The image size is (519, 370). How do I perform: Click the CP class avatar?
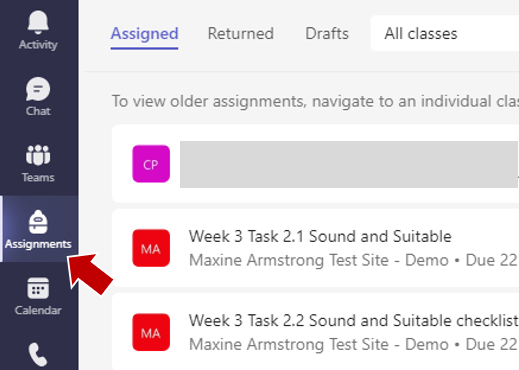coord(151,164)
